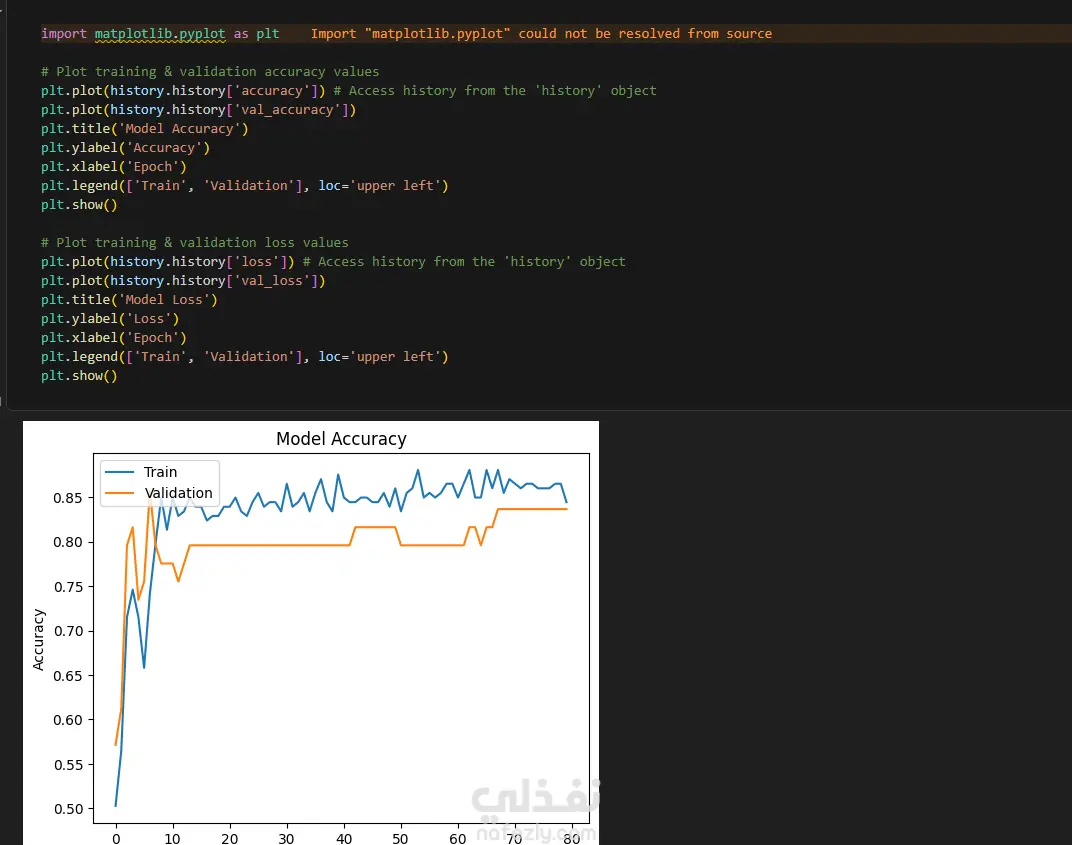Click the 'val_accuracy' string in the code

(x=287, y=109)
